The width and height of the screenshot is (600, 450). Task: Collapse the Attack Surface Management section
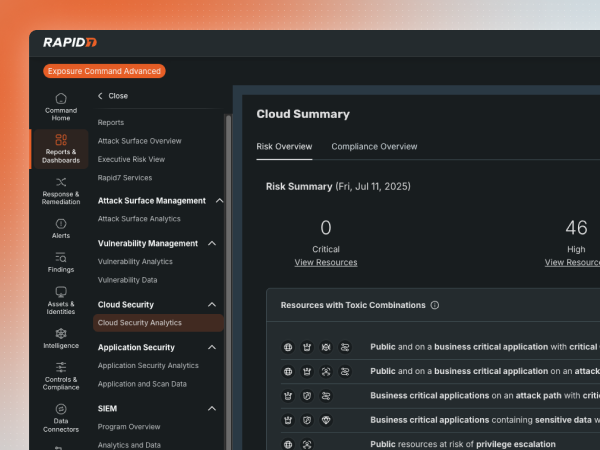(x=219, y=201)
